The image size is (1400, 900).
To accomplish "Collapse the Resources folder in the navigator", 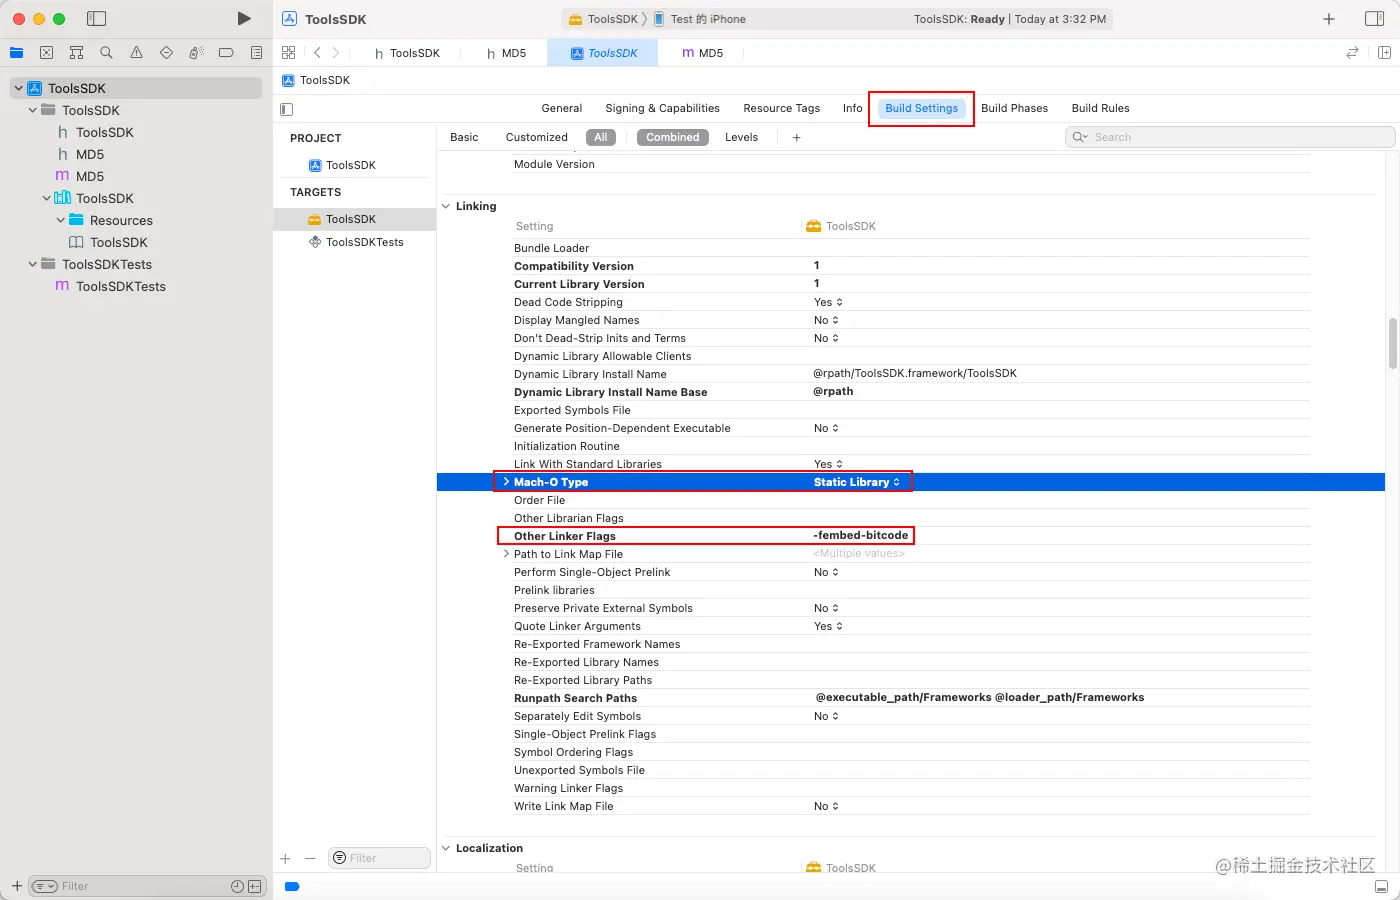I will [x=60, y=220].
